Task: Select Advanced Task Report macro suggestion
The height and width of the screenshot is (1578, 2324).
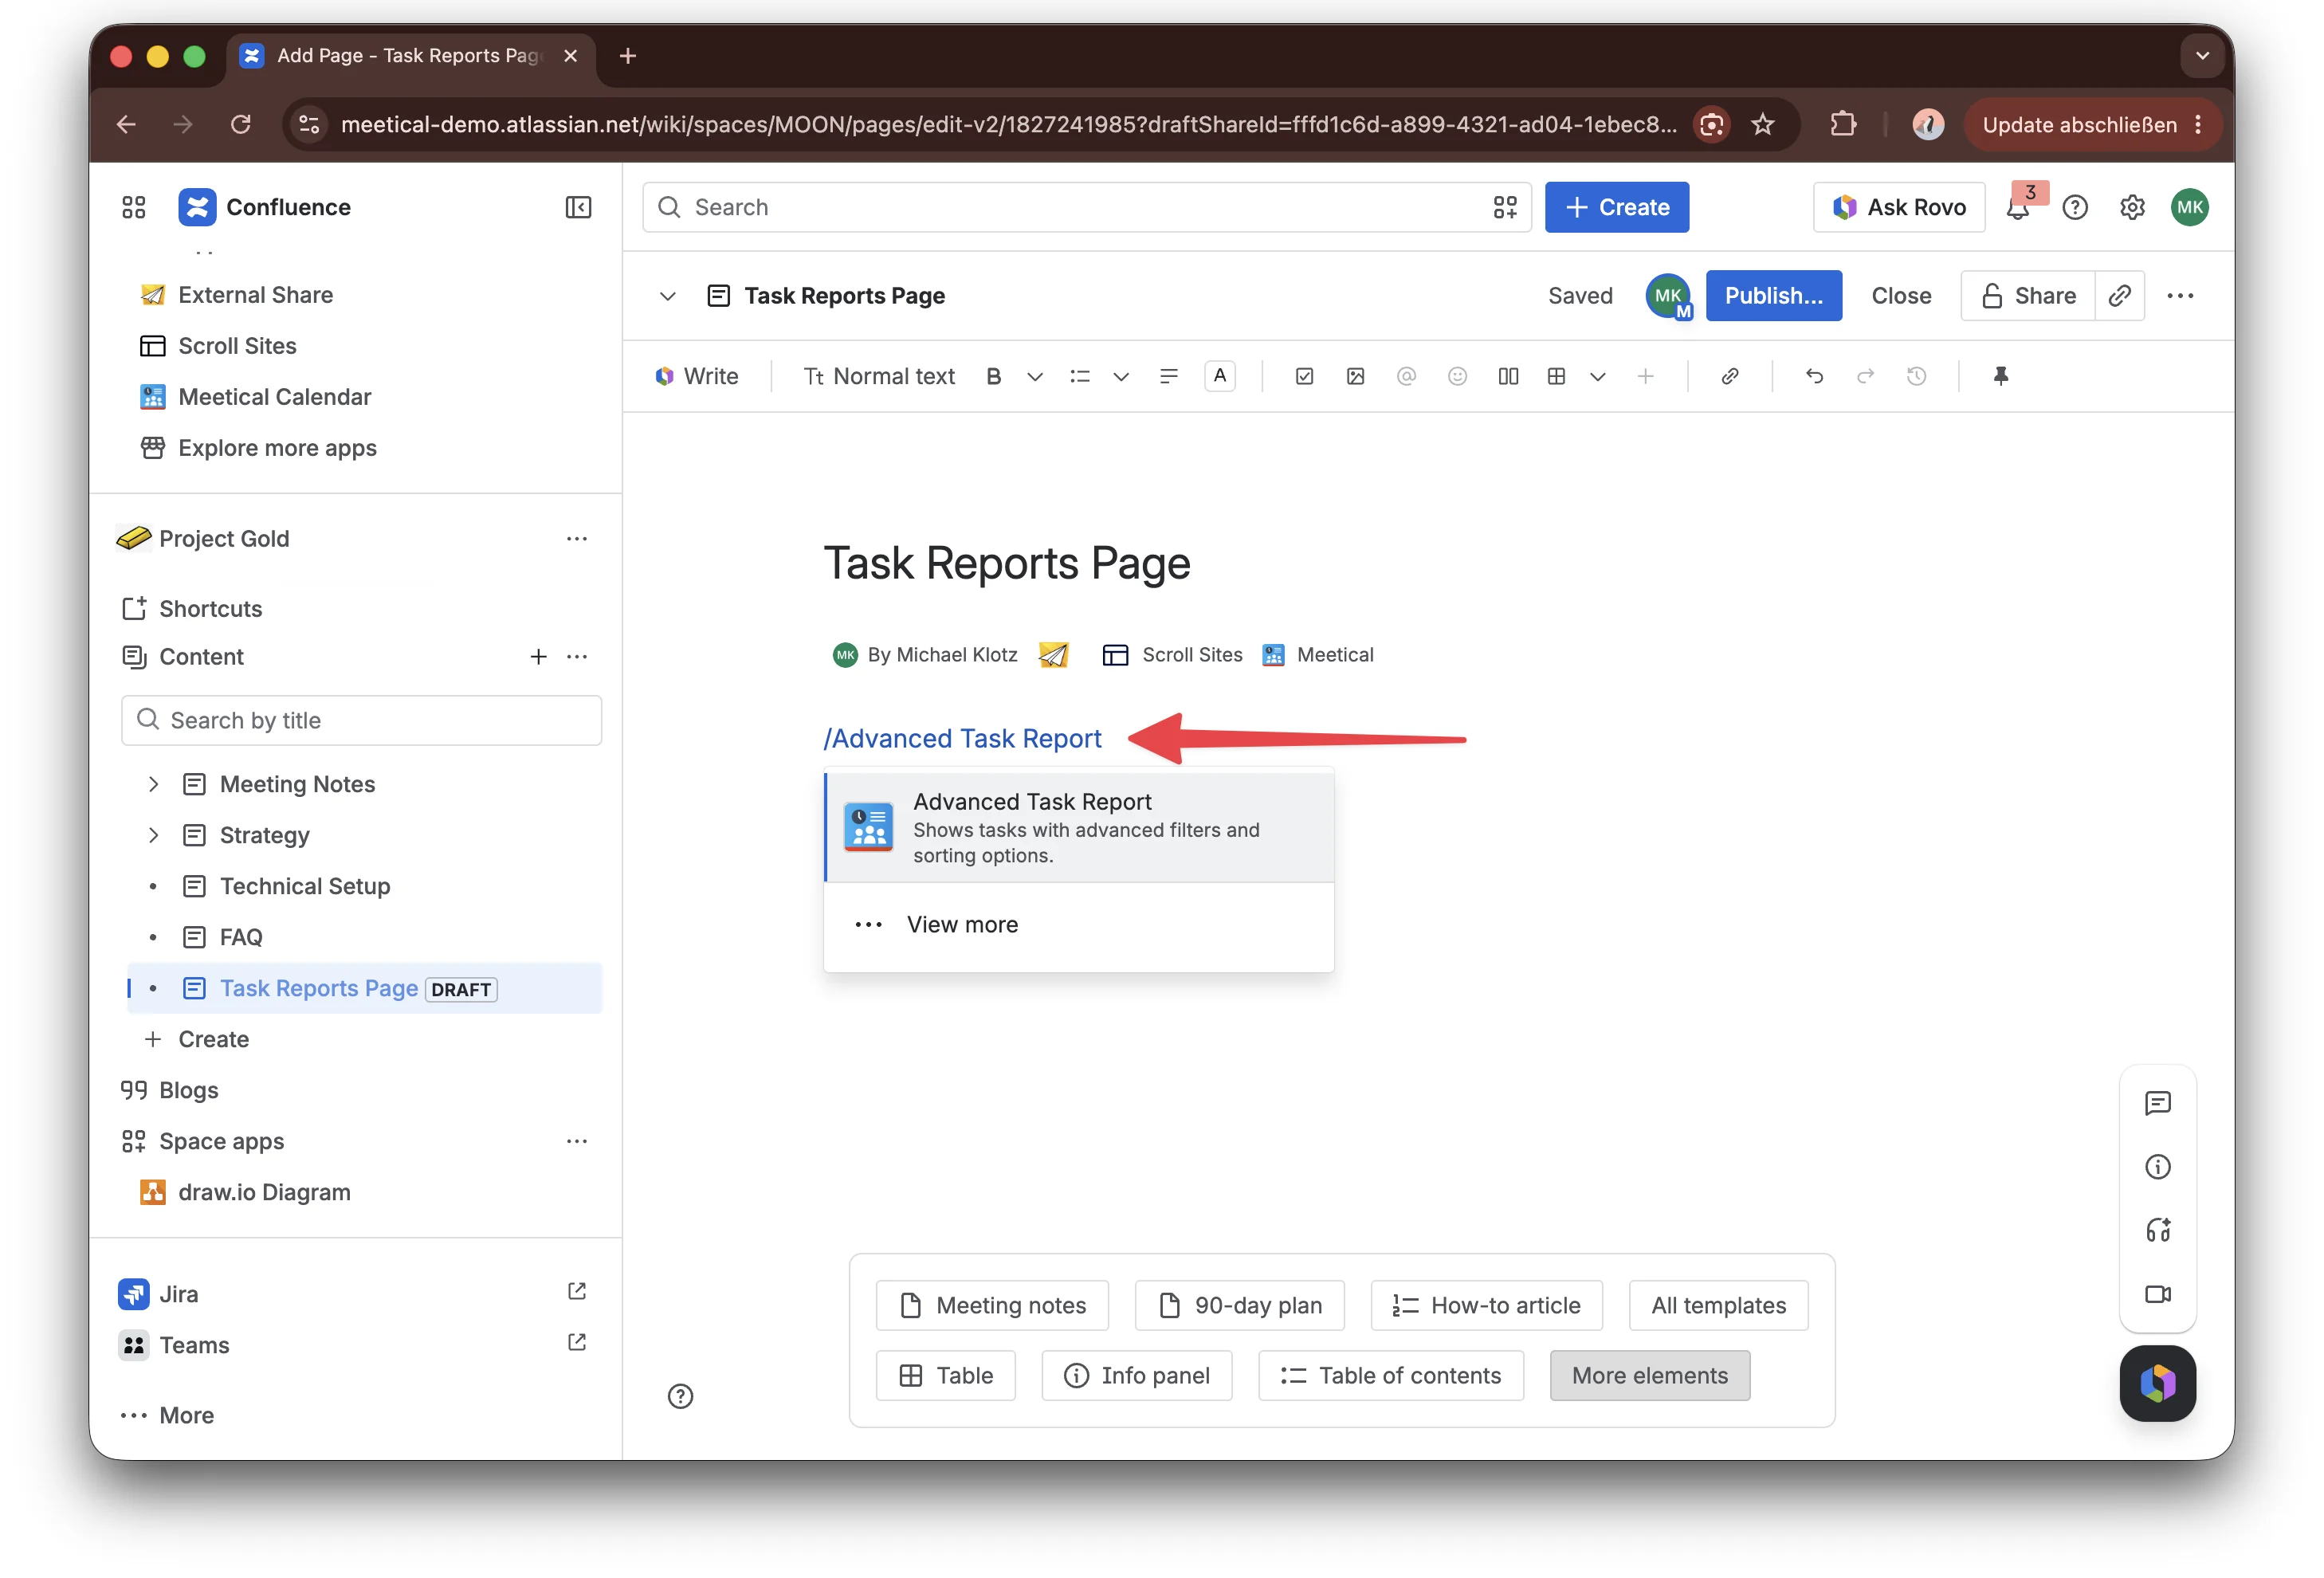Action: pyautogui.click(x=1078, y=827)
